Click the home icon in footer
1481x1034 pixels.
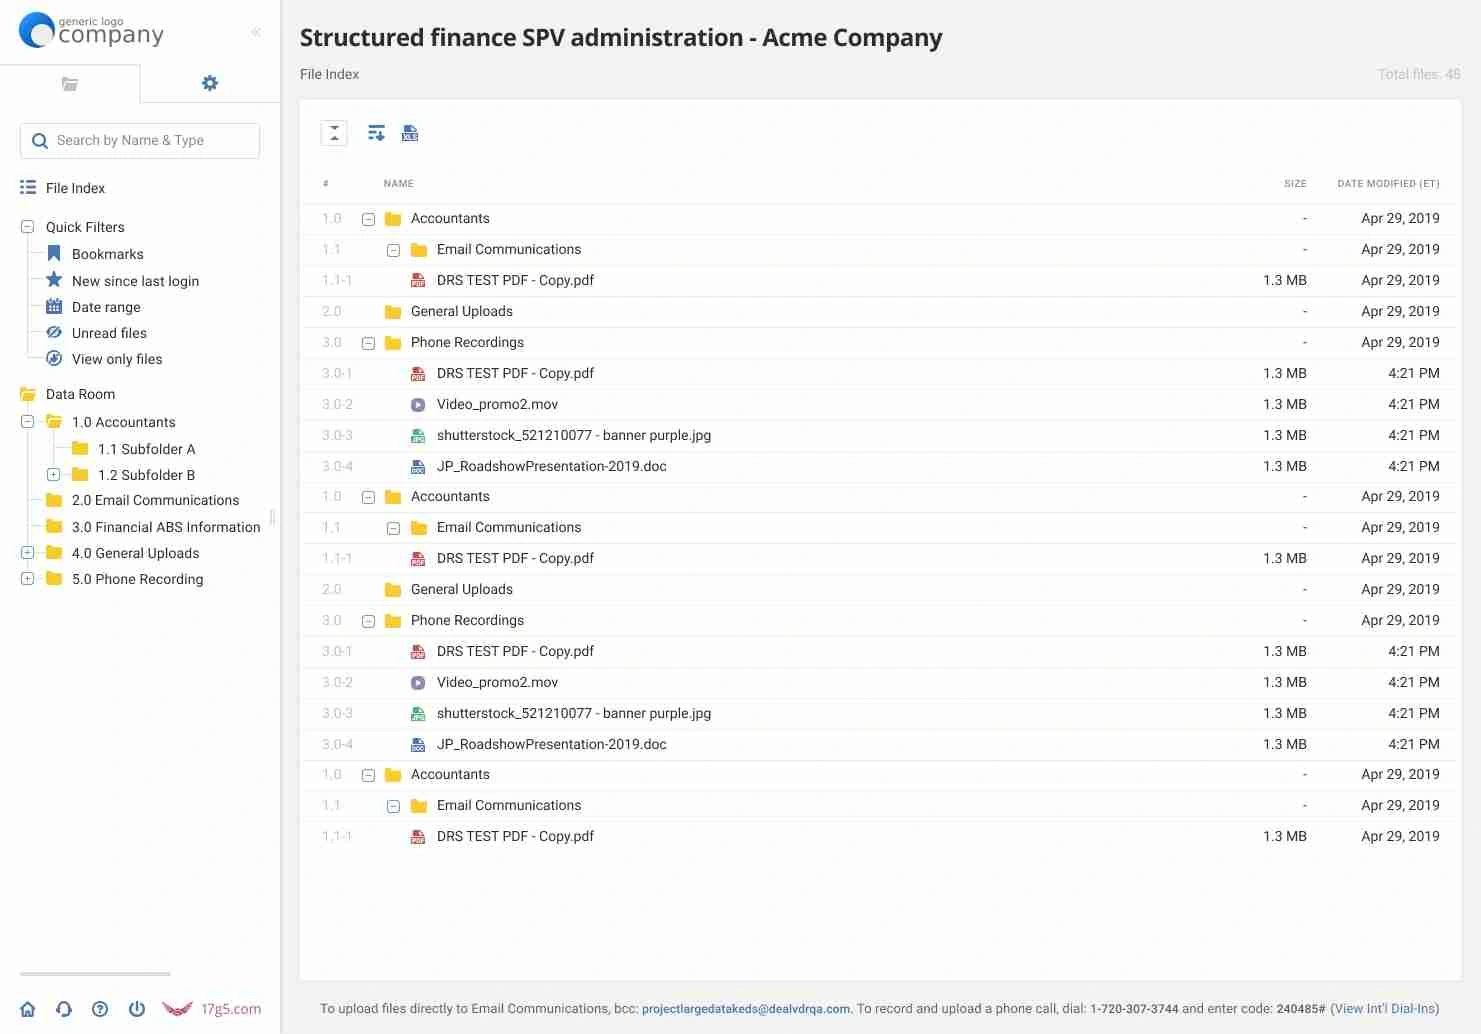[x=28, y=1009]
